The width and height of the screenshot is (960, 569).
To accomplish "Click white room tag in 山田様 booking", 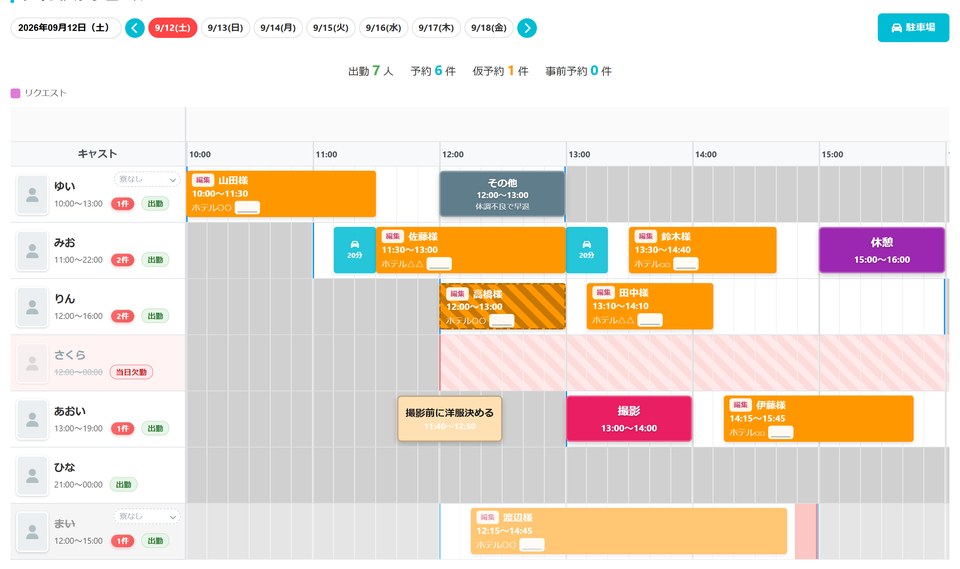I will click(x=247, y=208).
